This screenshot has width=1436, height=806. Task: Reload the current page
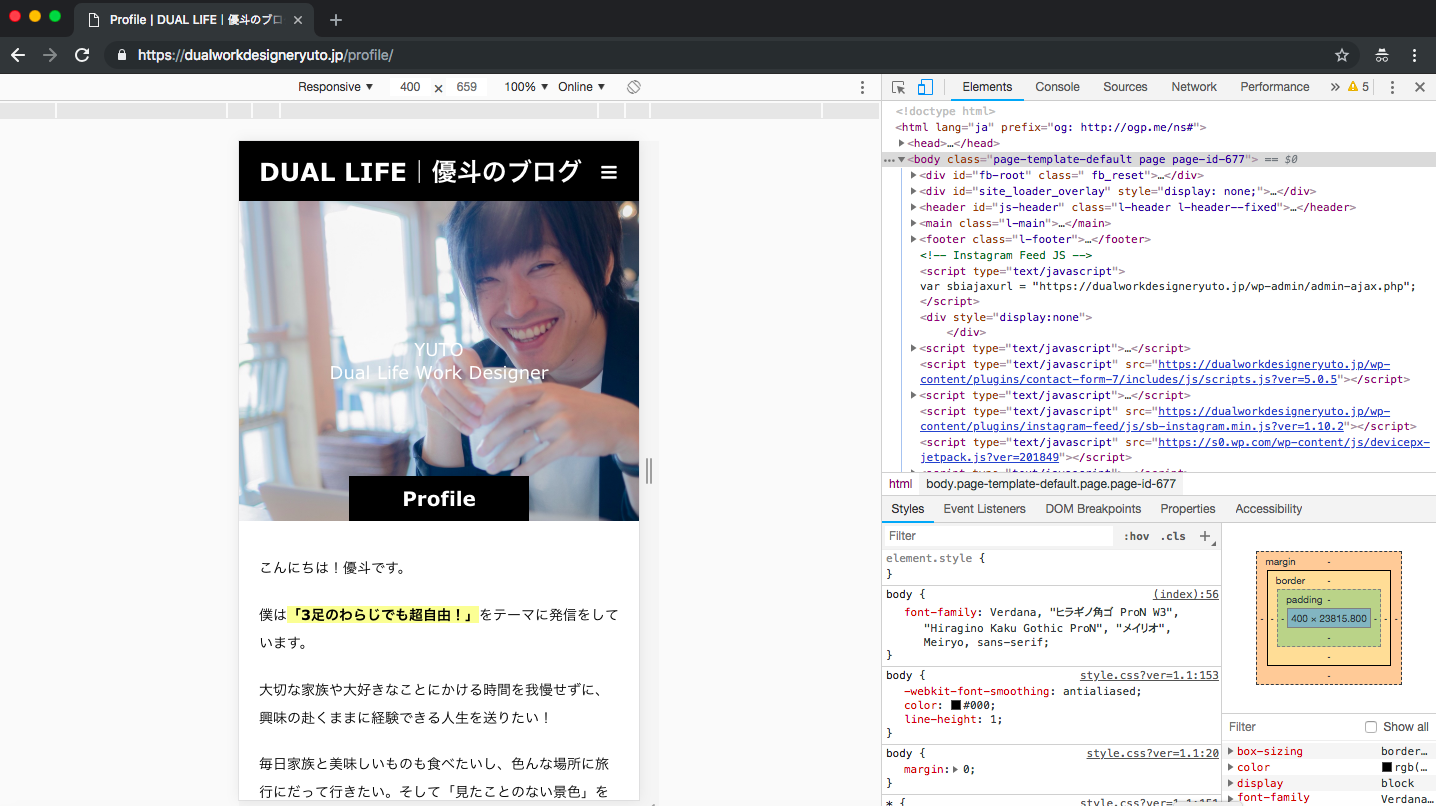pyautogui.click(x=82, y=55)
